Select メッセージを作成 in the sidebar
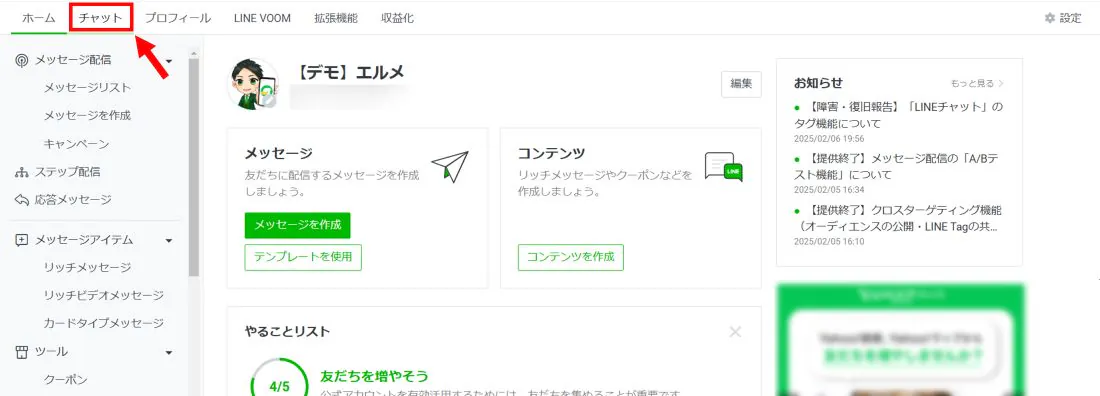The width and height of the screenshot is (1100, 396). pos(87,115)
